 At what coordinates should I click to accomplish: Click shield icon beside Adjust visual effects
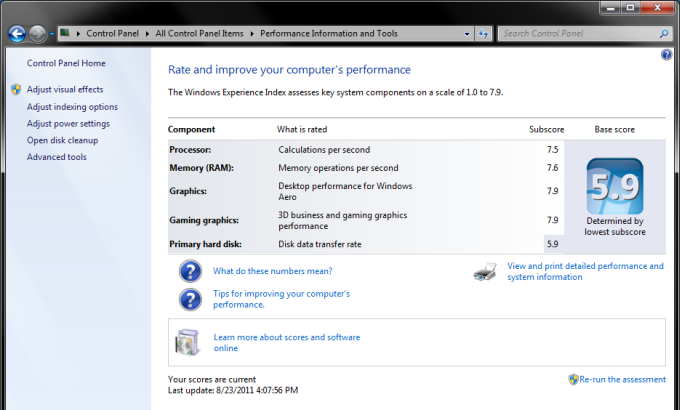[x=16, y=90]
